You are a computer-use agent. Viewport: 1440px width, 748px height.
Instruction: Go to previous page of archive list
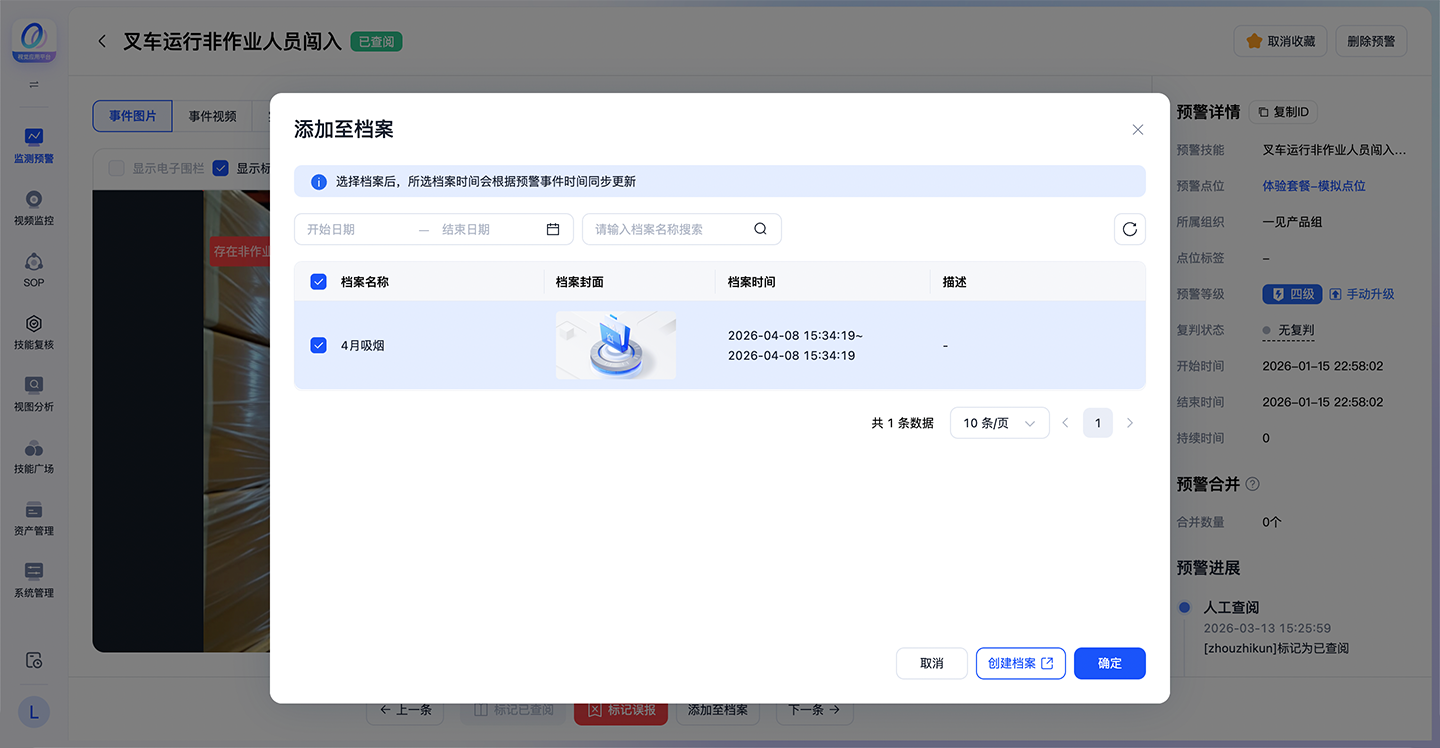(1065, 423)
